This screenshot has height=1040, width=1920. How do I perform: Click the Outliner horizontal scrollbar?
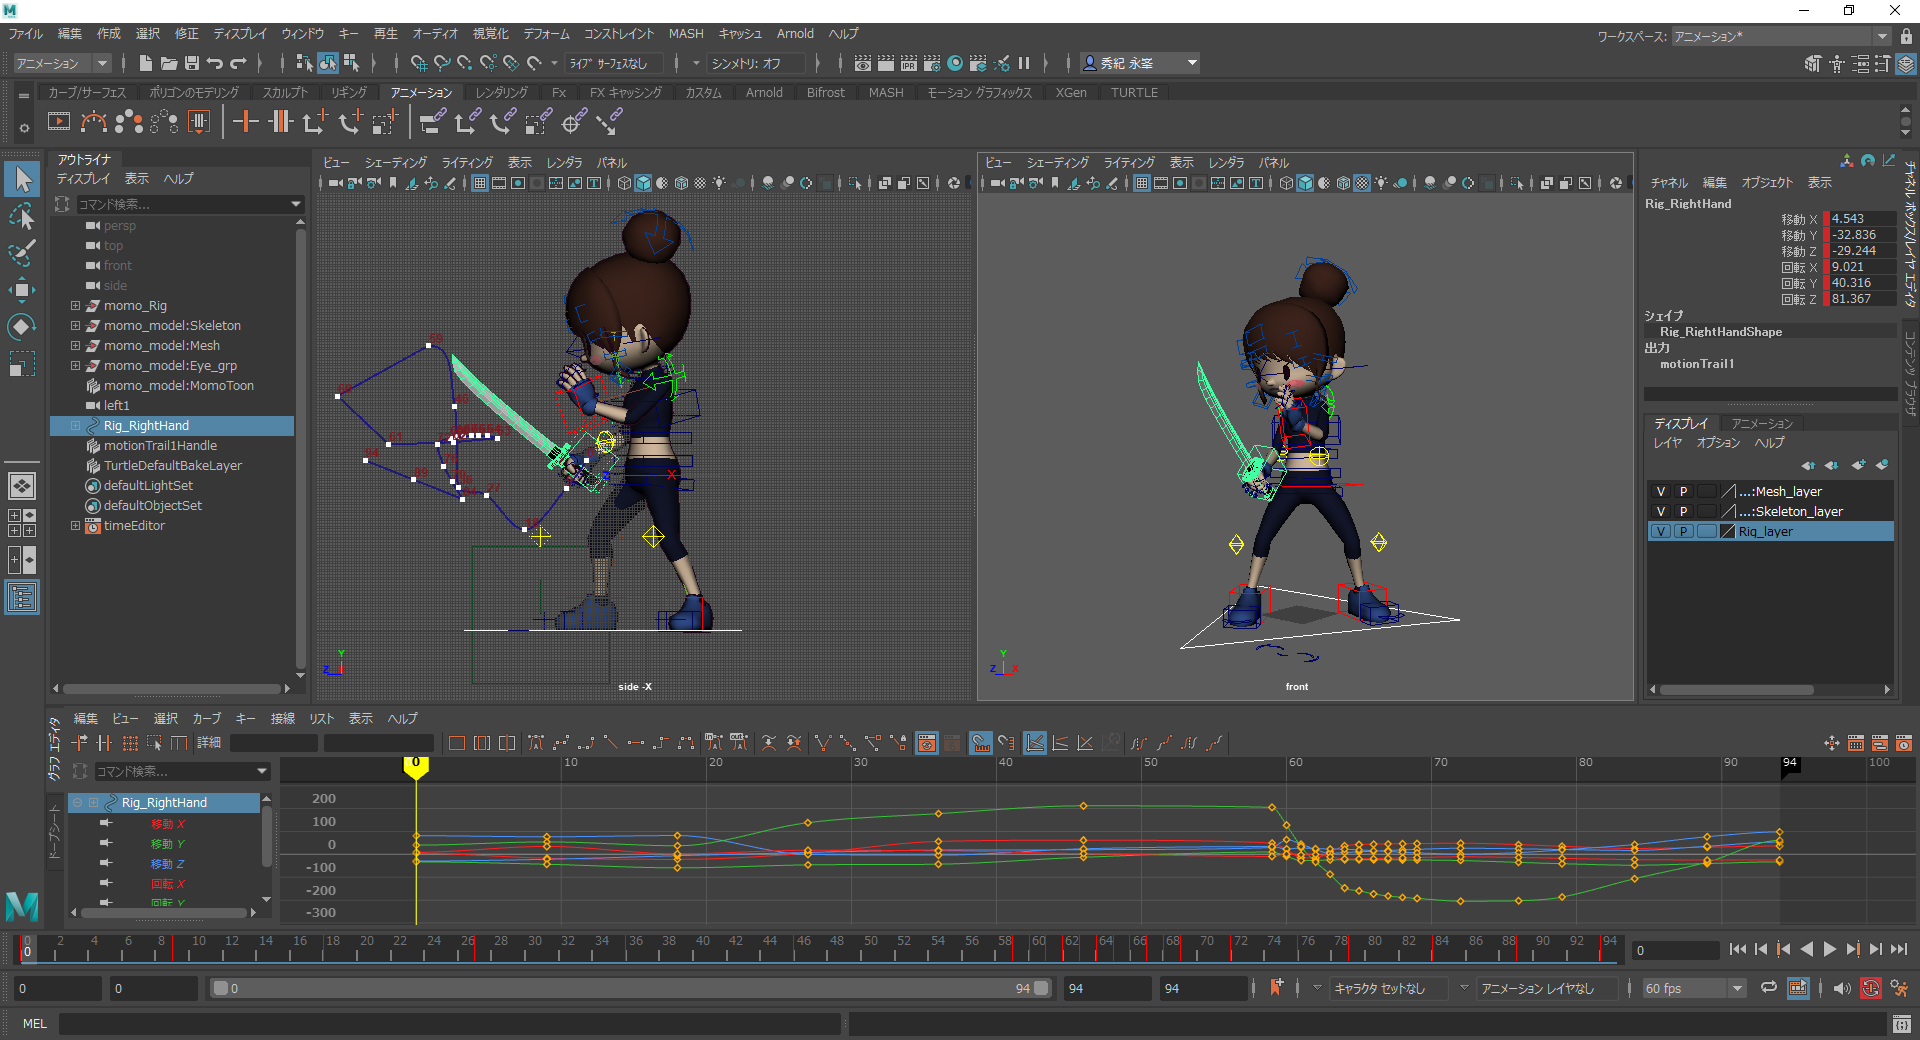[x=171, y=688]
